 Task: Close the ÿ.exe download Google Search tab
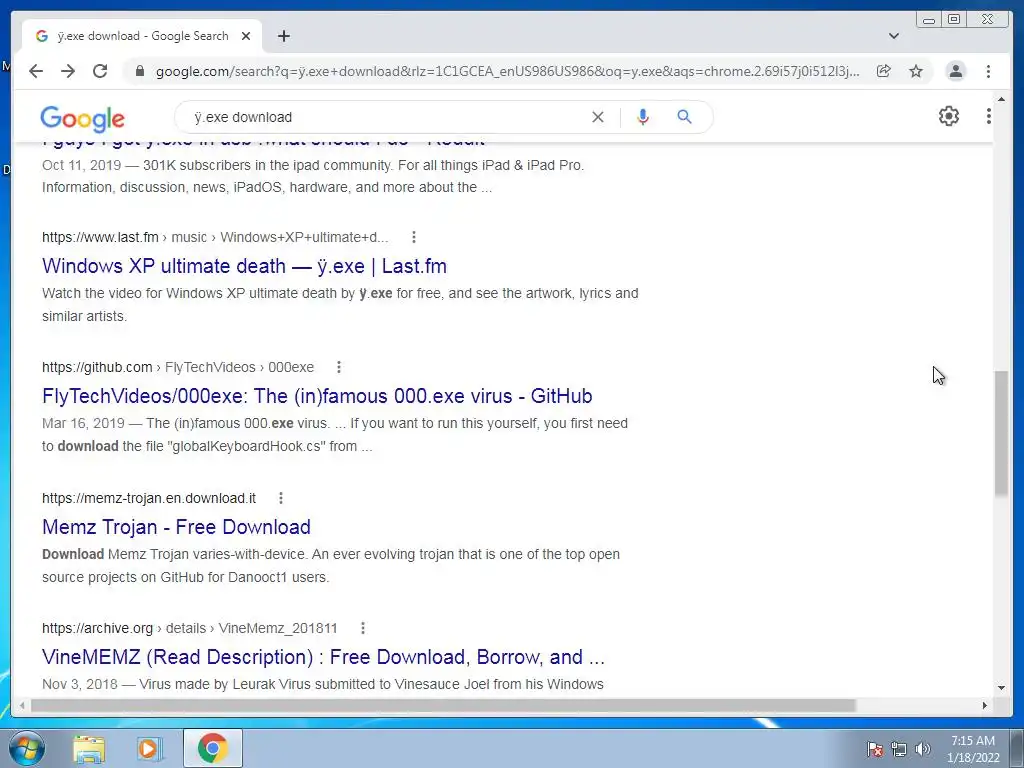pyautogui.click(x=246, y=36)
